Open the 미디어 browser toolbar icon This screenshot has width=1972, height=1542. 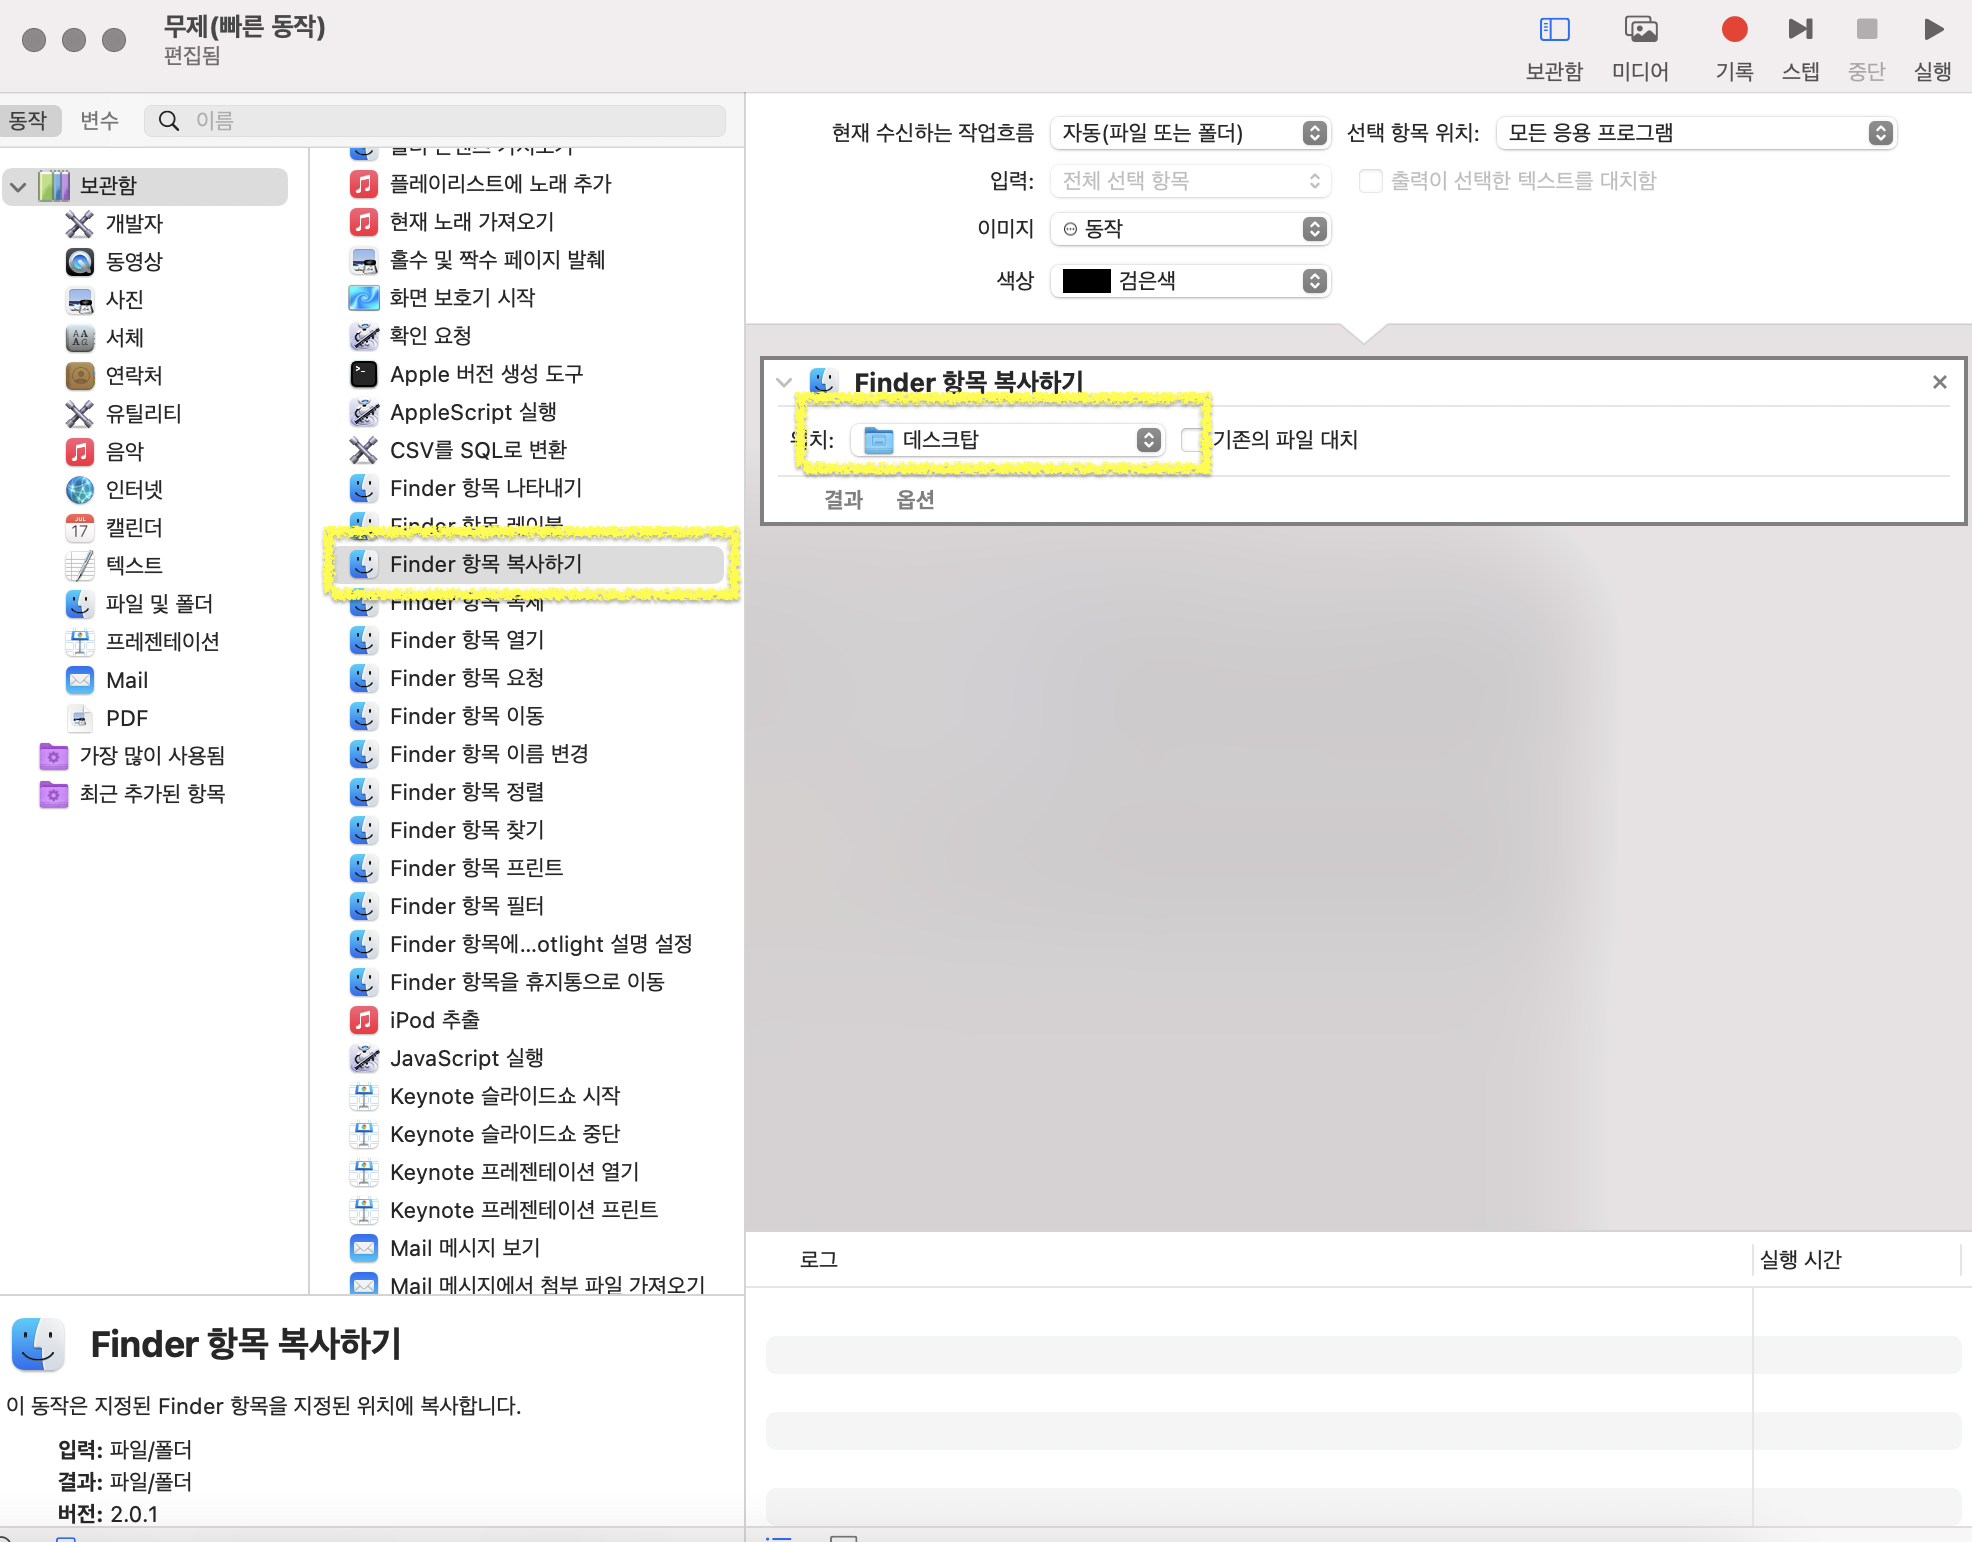[x=1640, y=30]
